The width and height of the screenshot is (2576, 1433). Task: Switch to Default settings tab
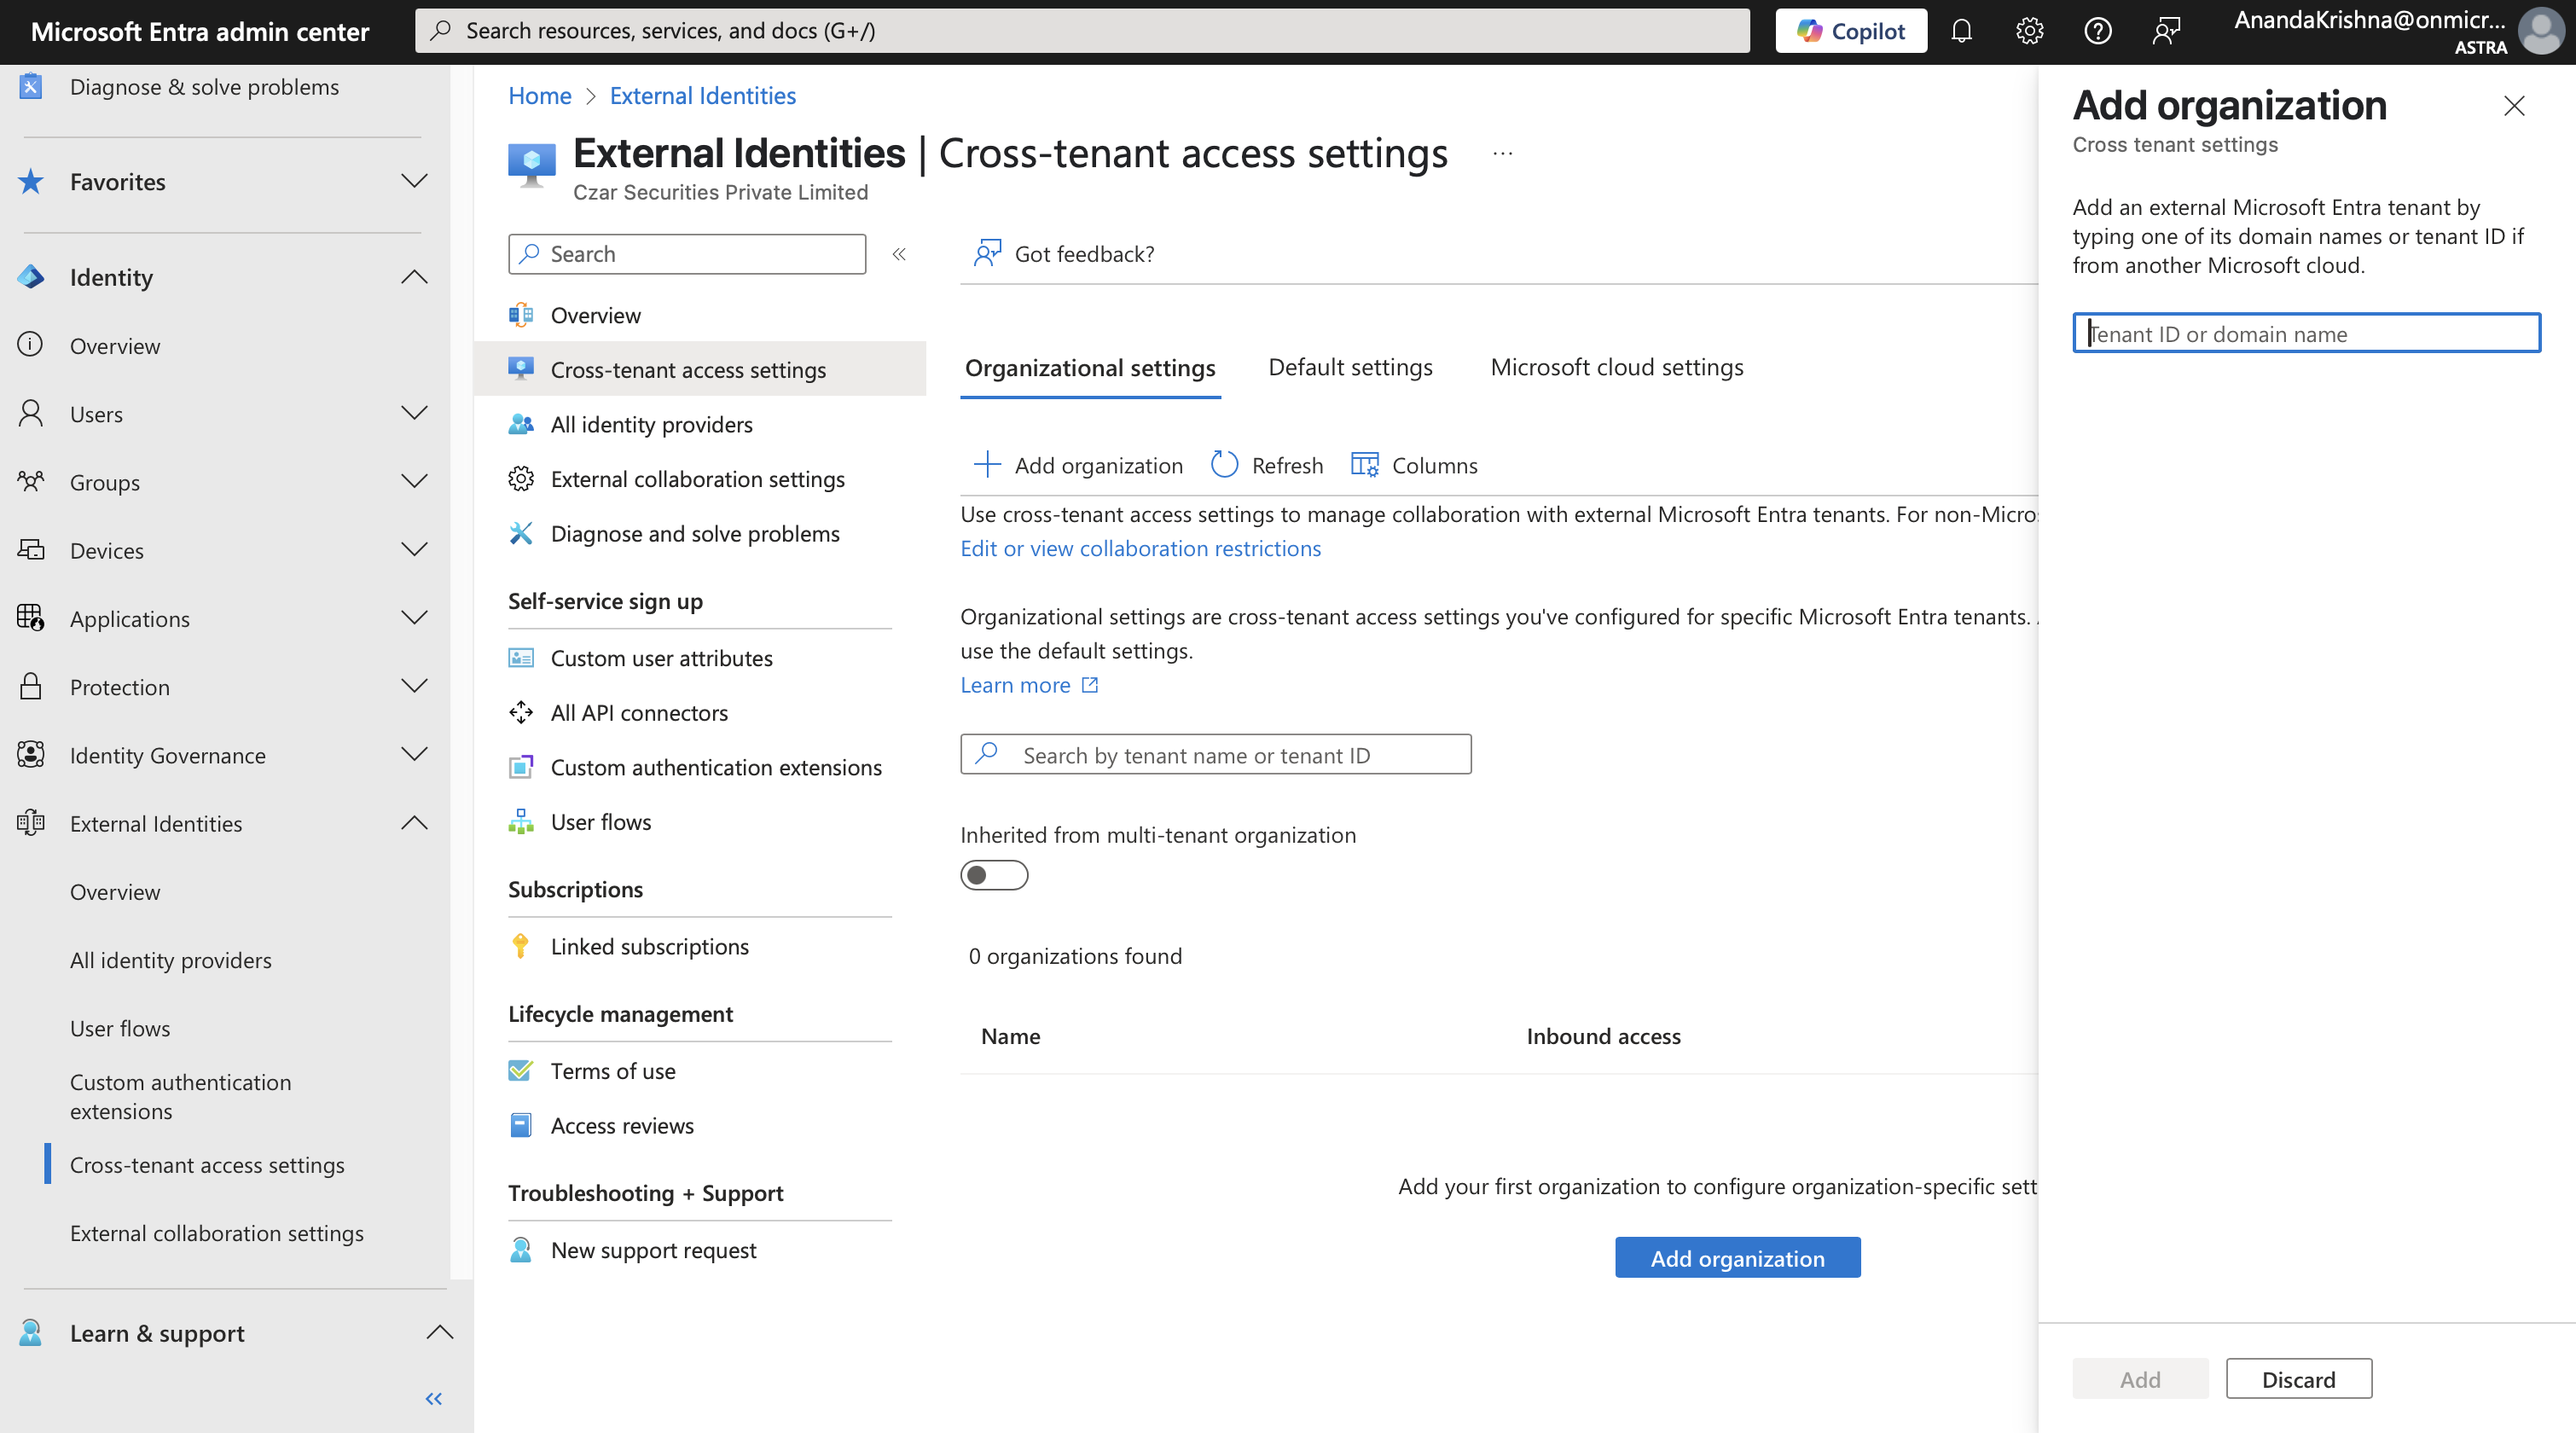click(x=1350, y=368)
